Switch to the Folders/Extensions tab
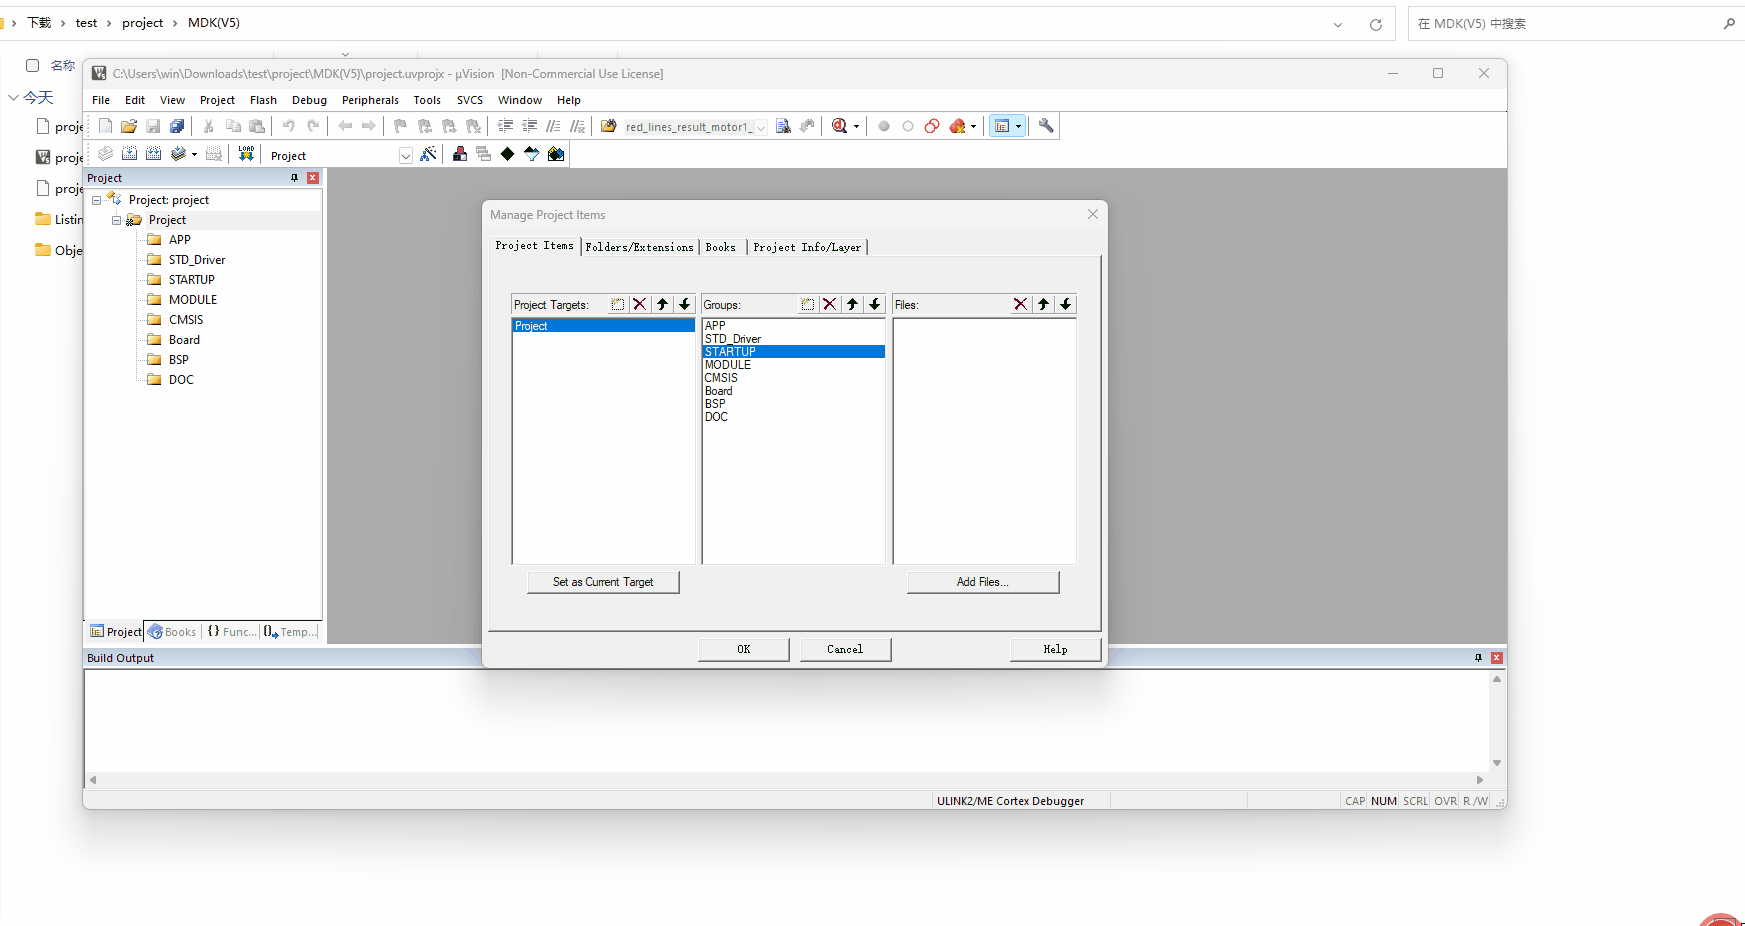Image resolution: width=1745 pixels, height=926 pixels. [x=639, y=247]
